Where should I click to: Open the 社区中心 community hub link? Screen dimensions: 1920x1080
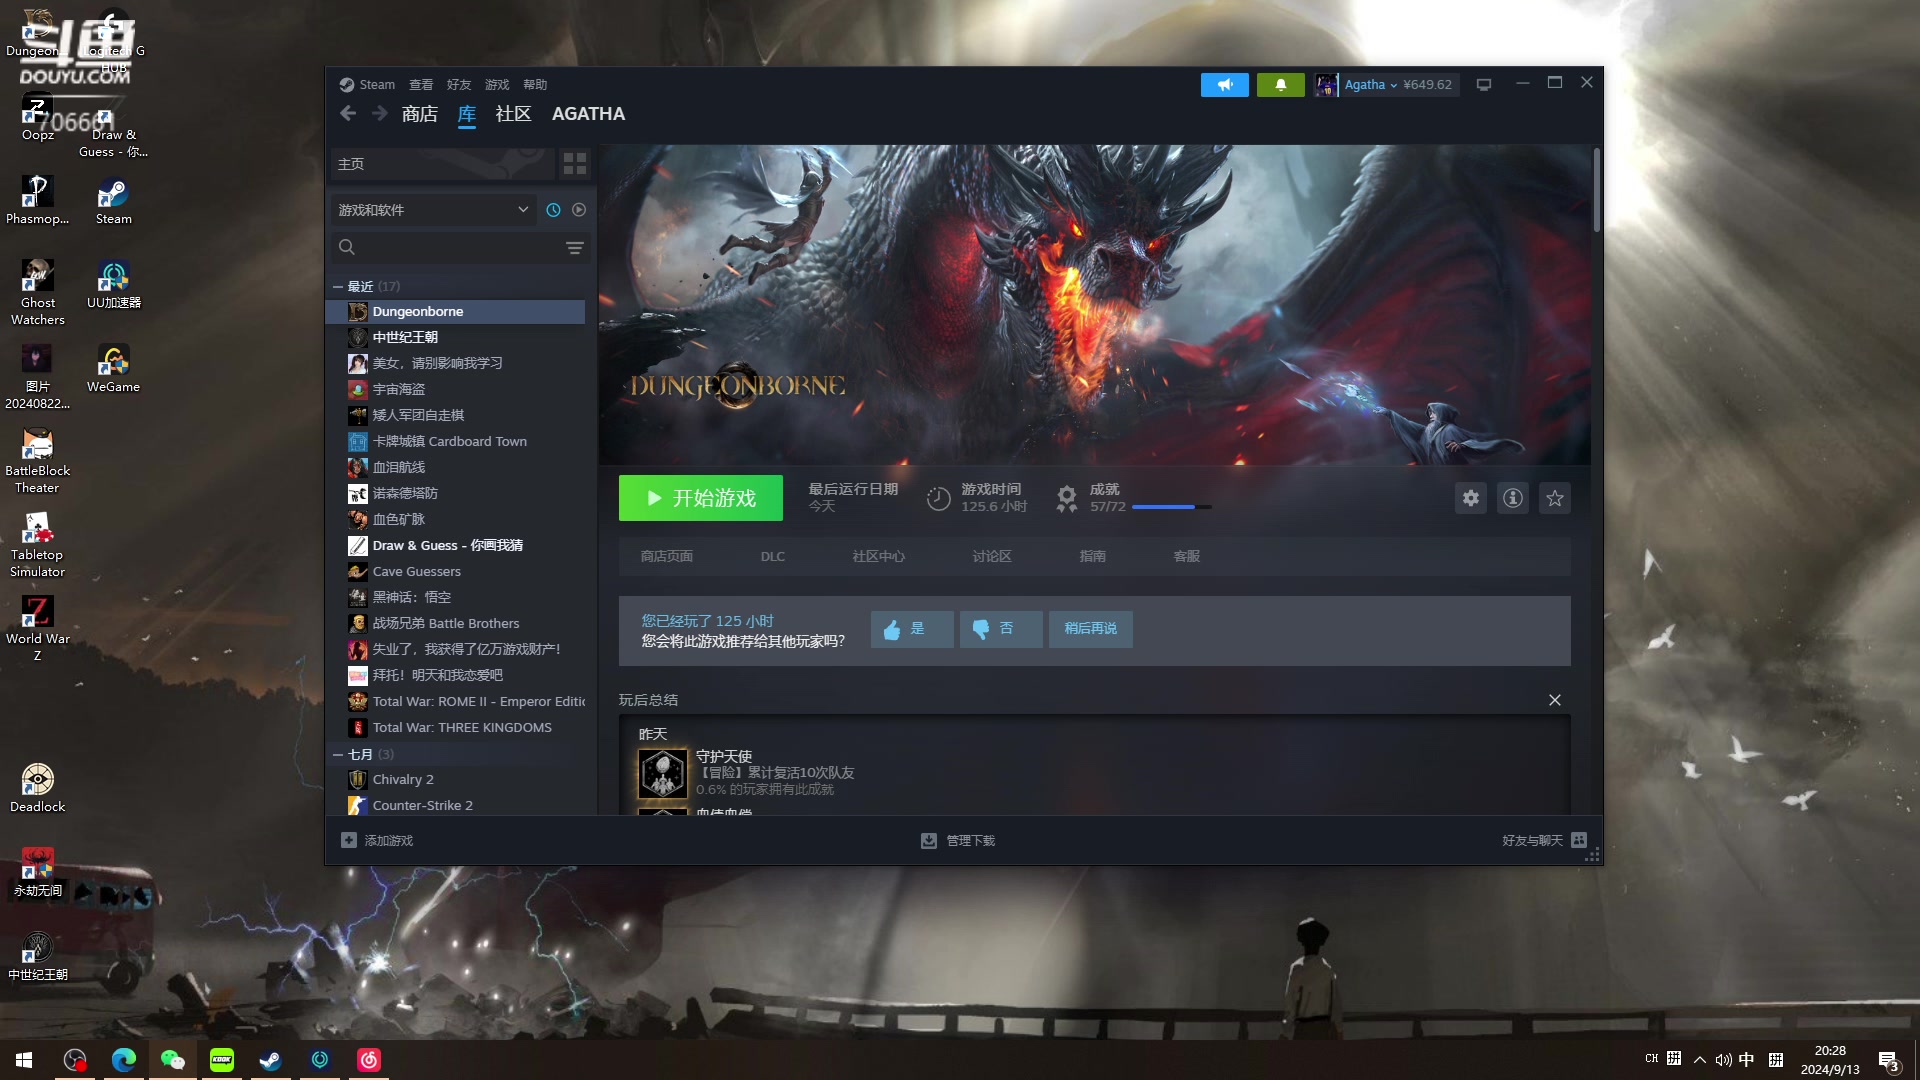[x=878, y=557]
